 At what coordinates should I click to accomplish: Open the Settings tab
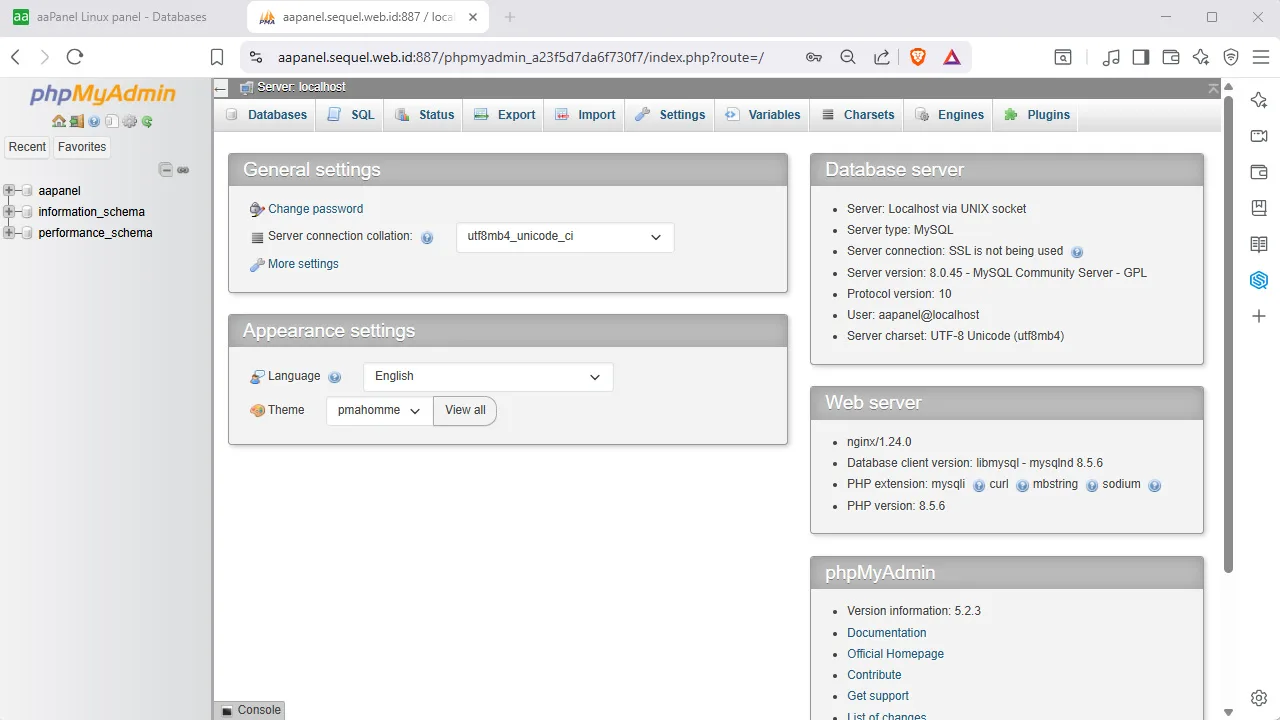click(x=670, y=115)
